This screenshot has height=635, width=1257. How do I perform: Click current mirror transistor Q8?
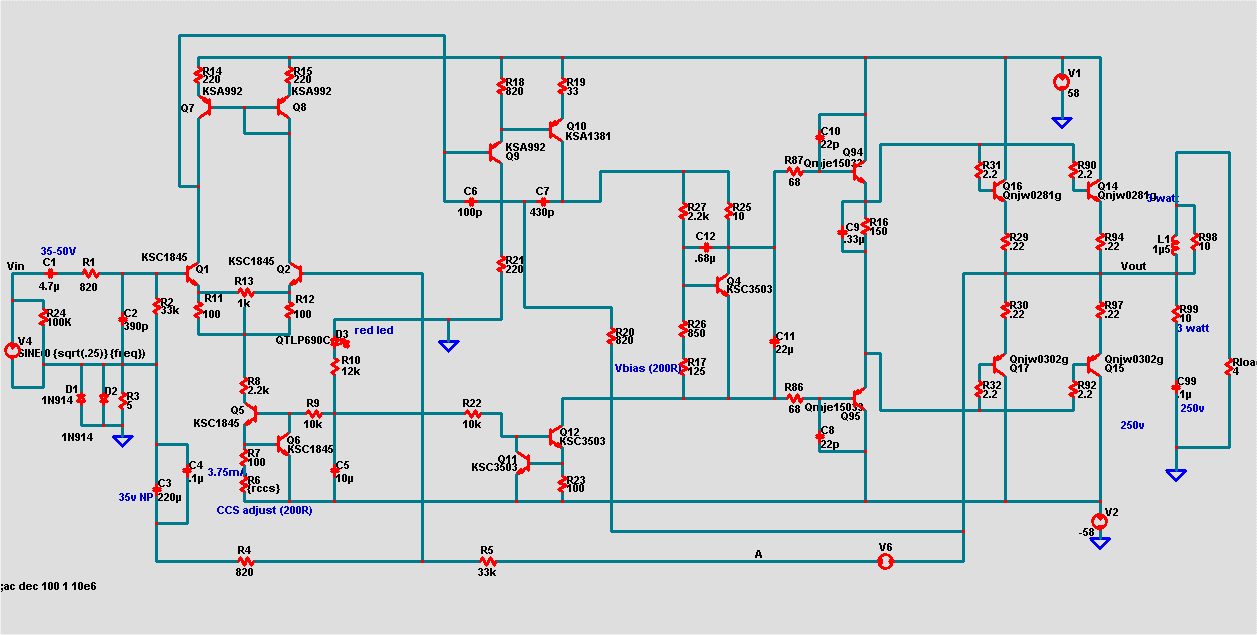pyautogui.click(x=284, y=108)
